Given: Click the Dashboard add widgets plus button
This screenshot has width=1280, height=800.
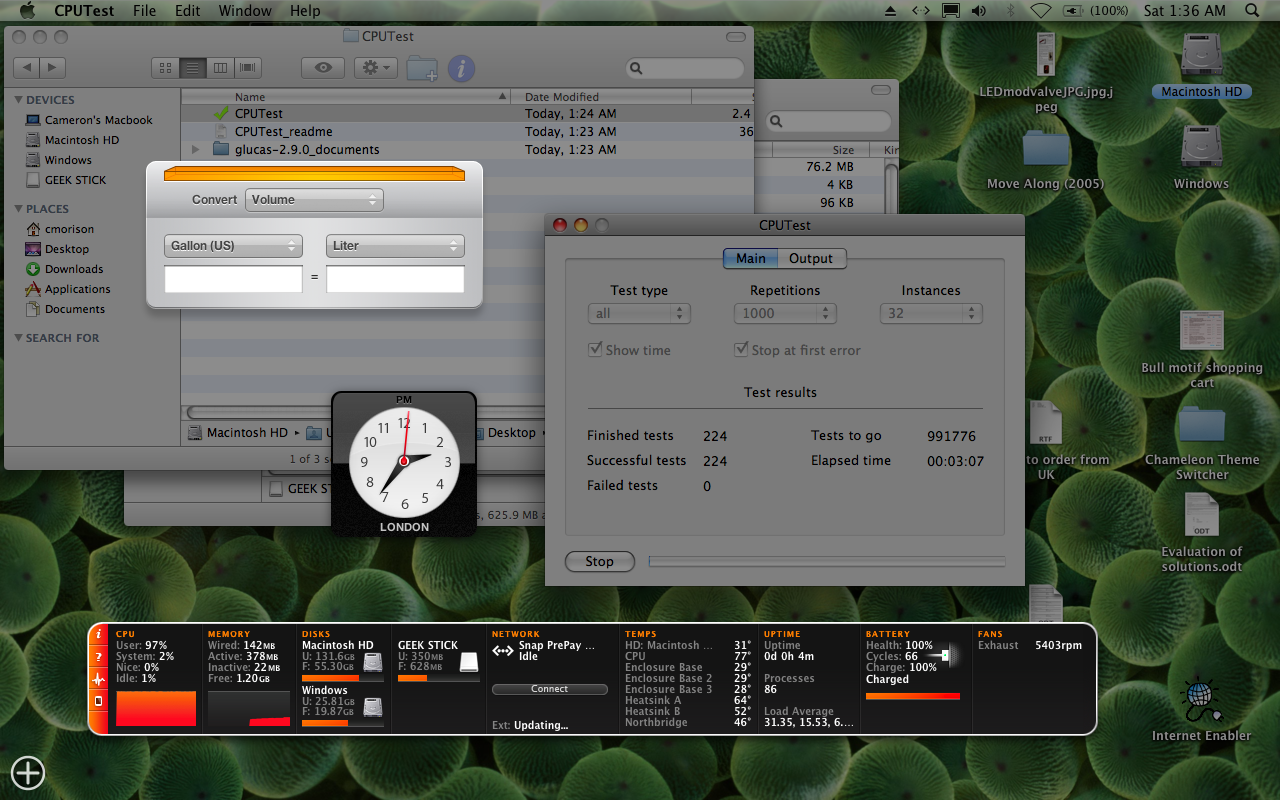Looking at the screenshot, I should pos(28,772).
